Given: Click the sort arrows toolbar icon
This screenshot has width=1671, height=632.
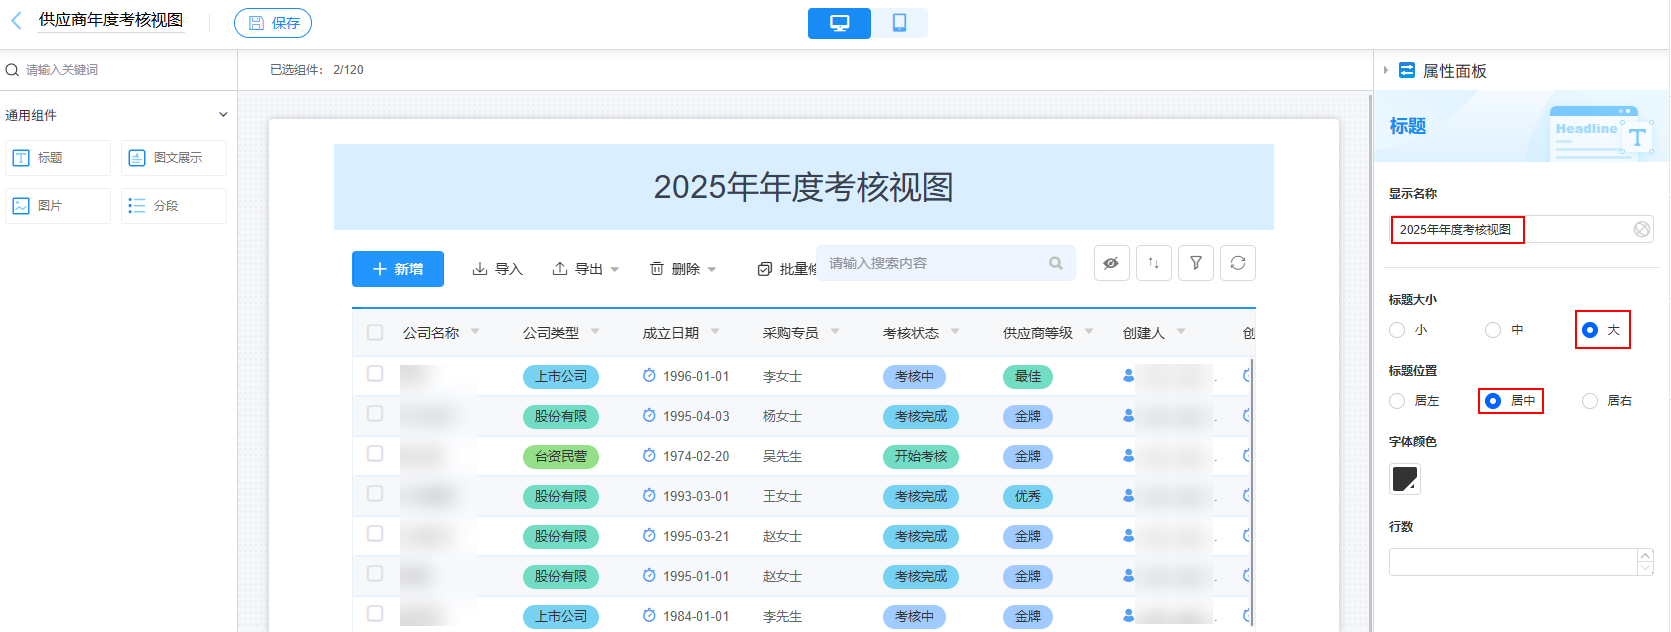Looking at the screenshot, I should point(1153,263).
